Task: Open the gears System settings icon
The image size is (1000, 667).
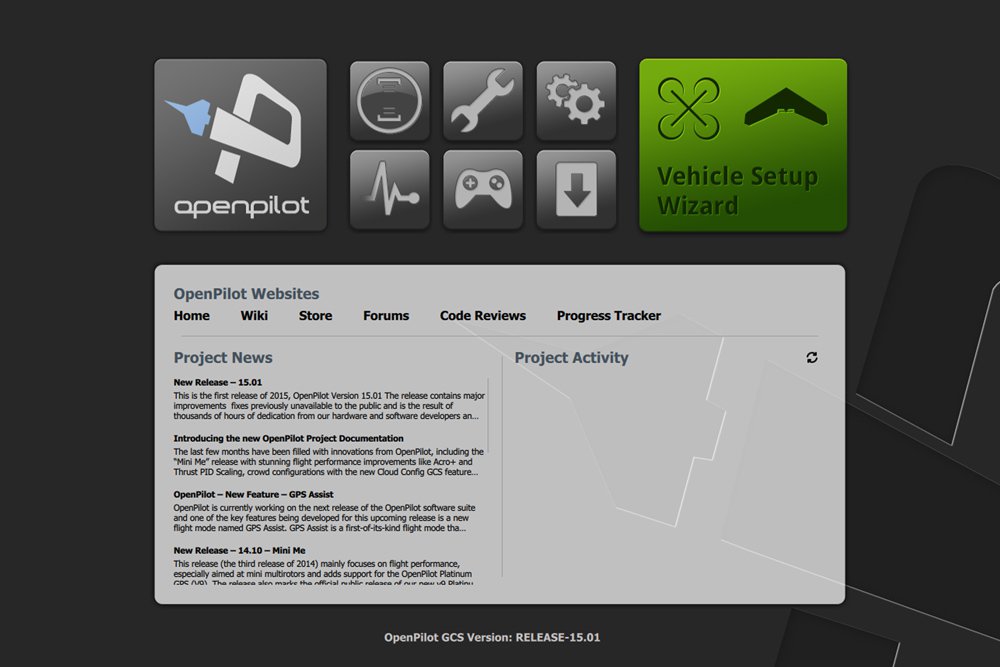Action: (576, 101)
